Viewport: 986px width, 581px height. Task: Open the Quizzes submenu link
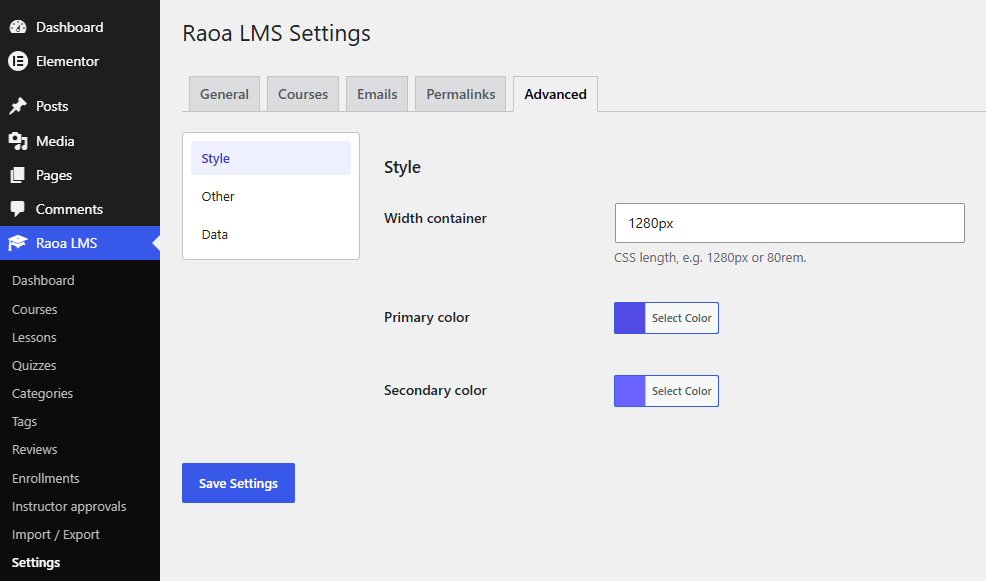pyautogui.click(x=34, y=365)
